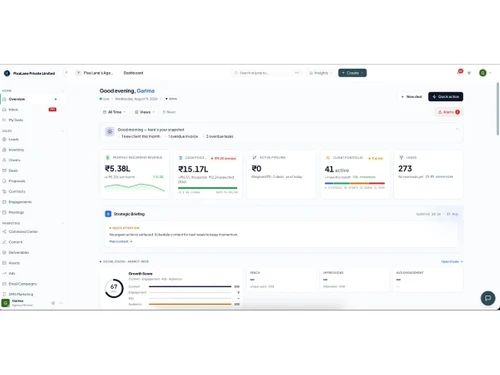
Task: Click the Audience orange score bar
Action: point(190,304)
